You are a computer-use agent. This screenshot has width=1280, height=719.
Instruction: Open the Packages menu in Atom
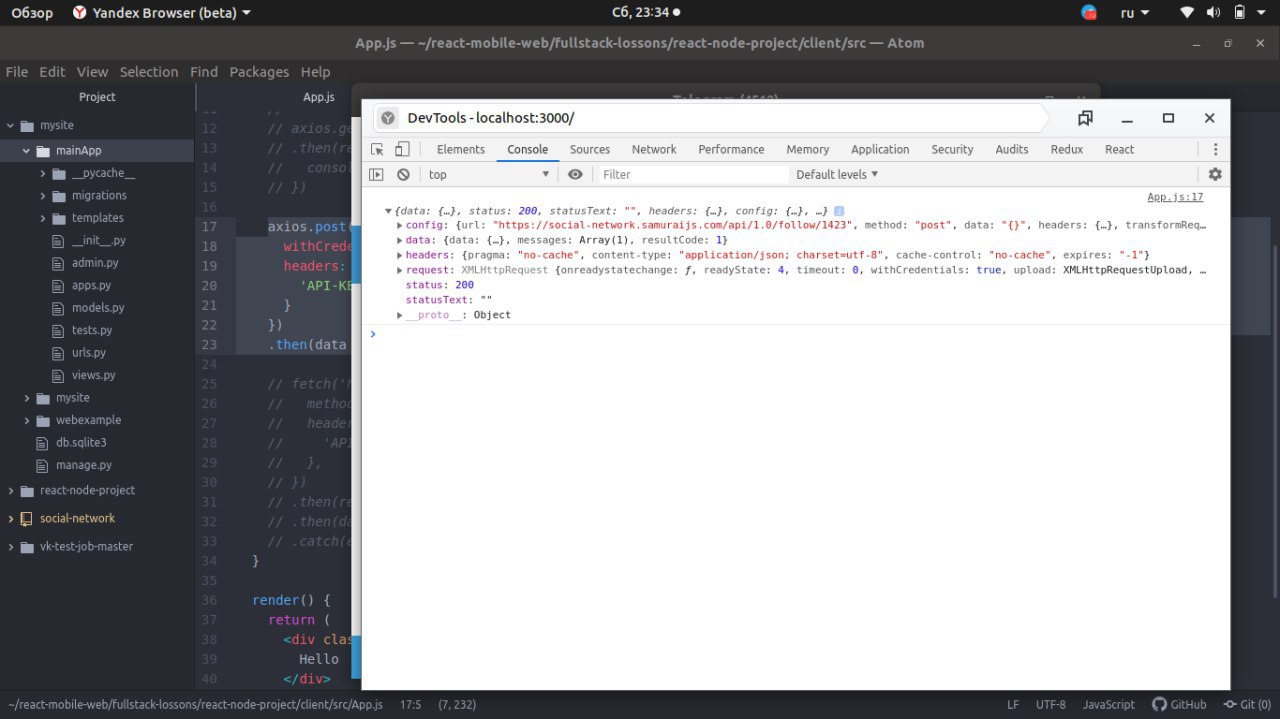[x=259, y=72]
